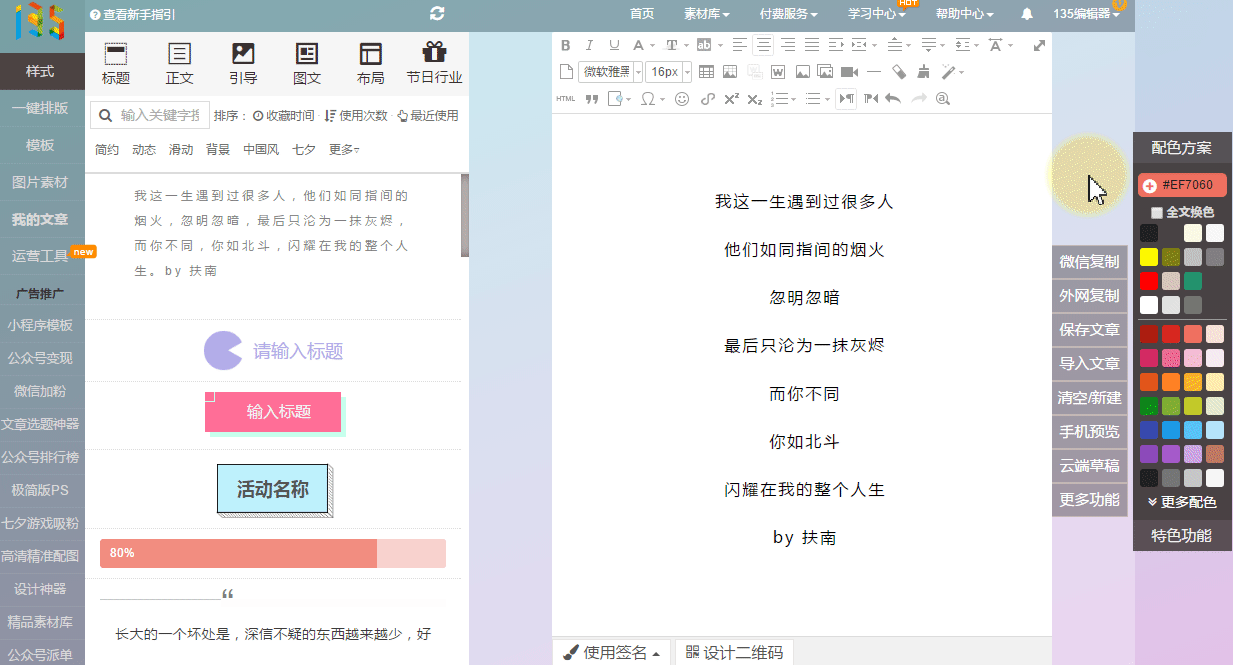Type in the keyword search field
This screenshot has height=665, width=1233.
(x=160, y=115)
